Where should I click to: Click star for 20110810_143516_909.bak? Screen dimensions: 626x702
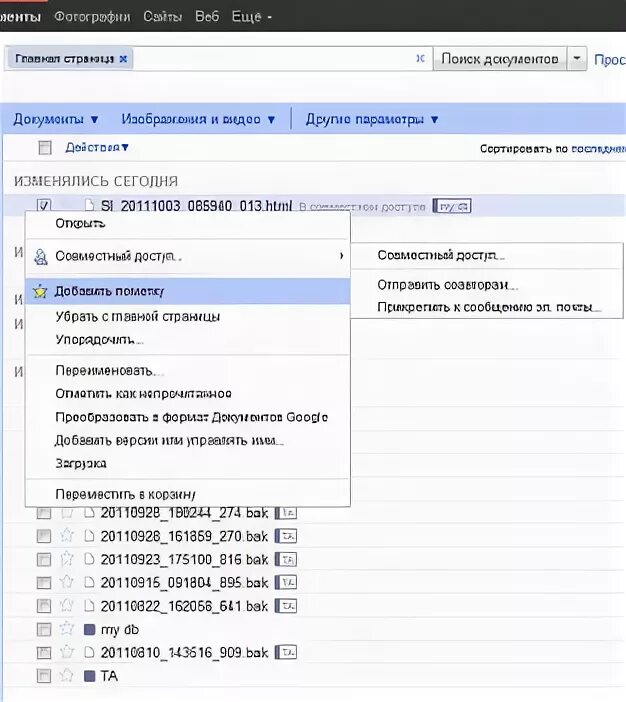67,652
